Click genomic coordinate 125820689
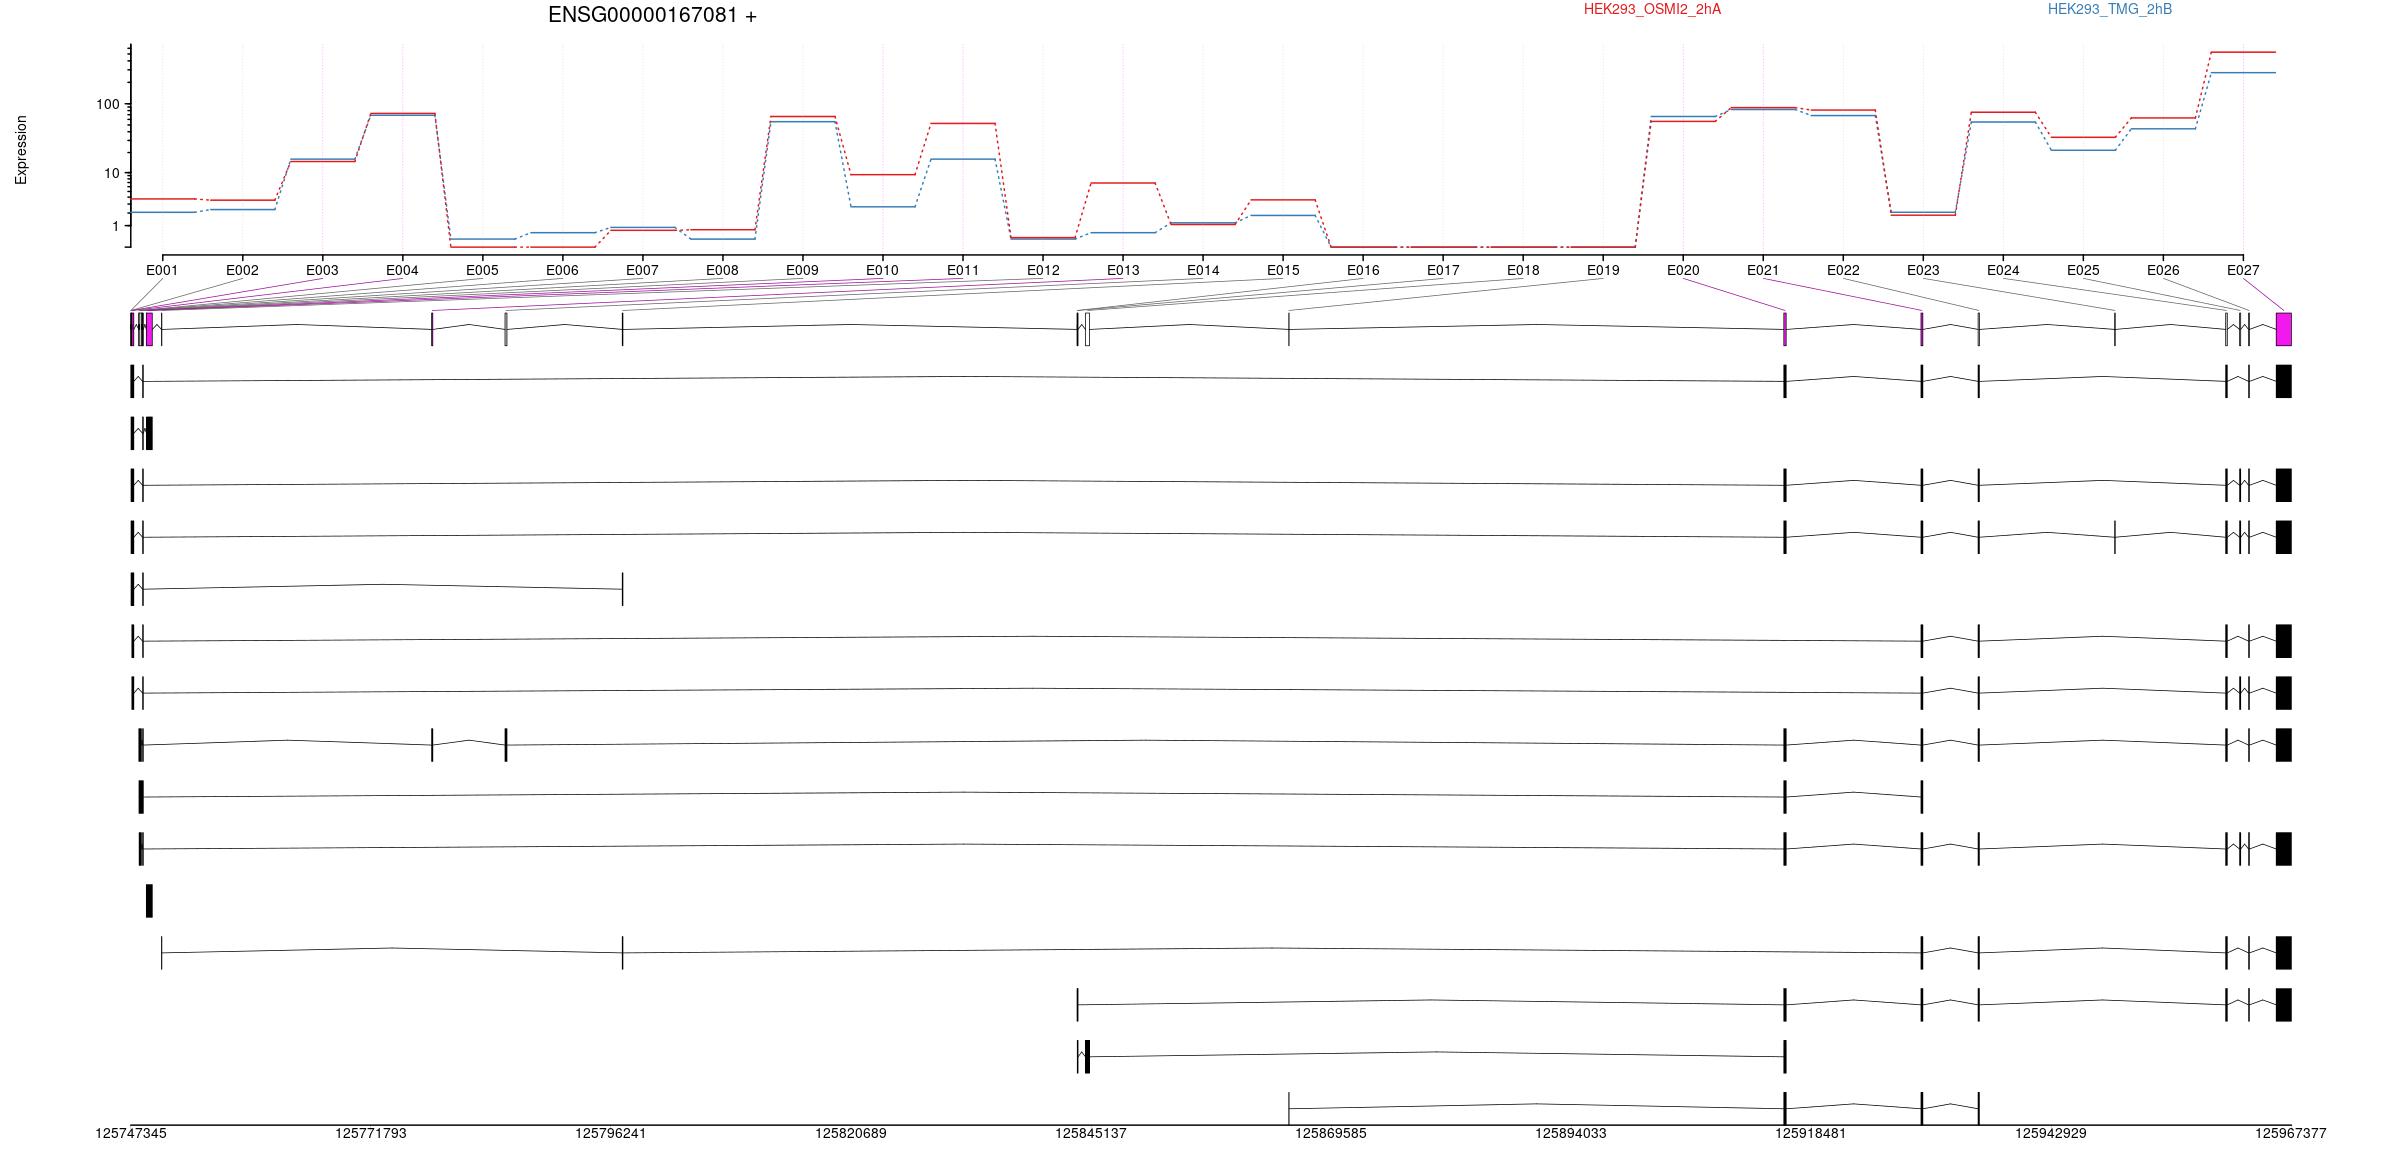The height and width of the screenshot is (1150, 2400). point(851,1133)
